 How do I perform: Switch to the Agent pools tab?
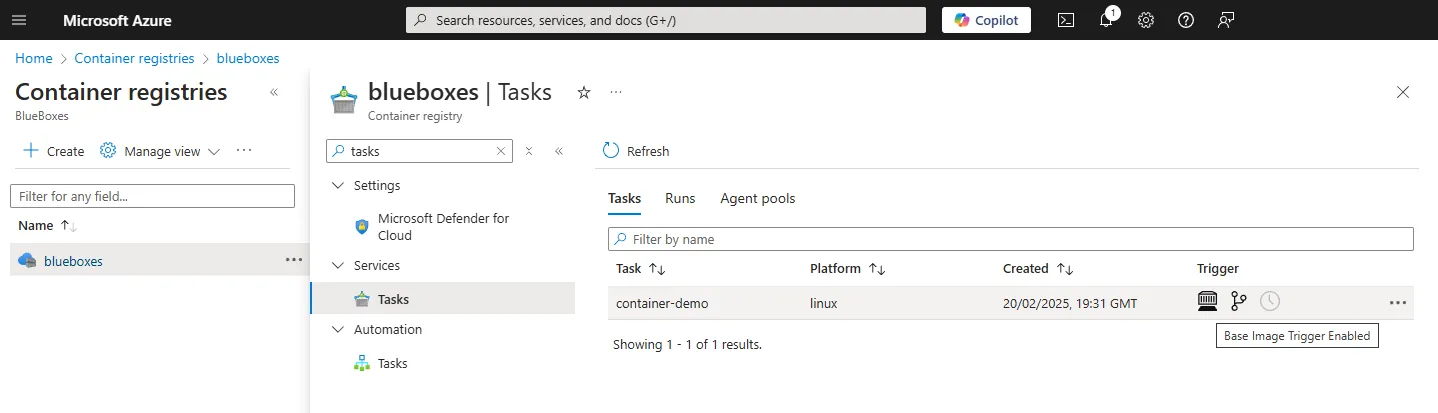click(x=758, y=198)
